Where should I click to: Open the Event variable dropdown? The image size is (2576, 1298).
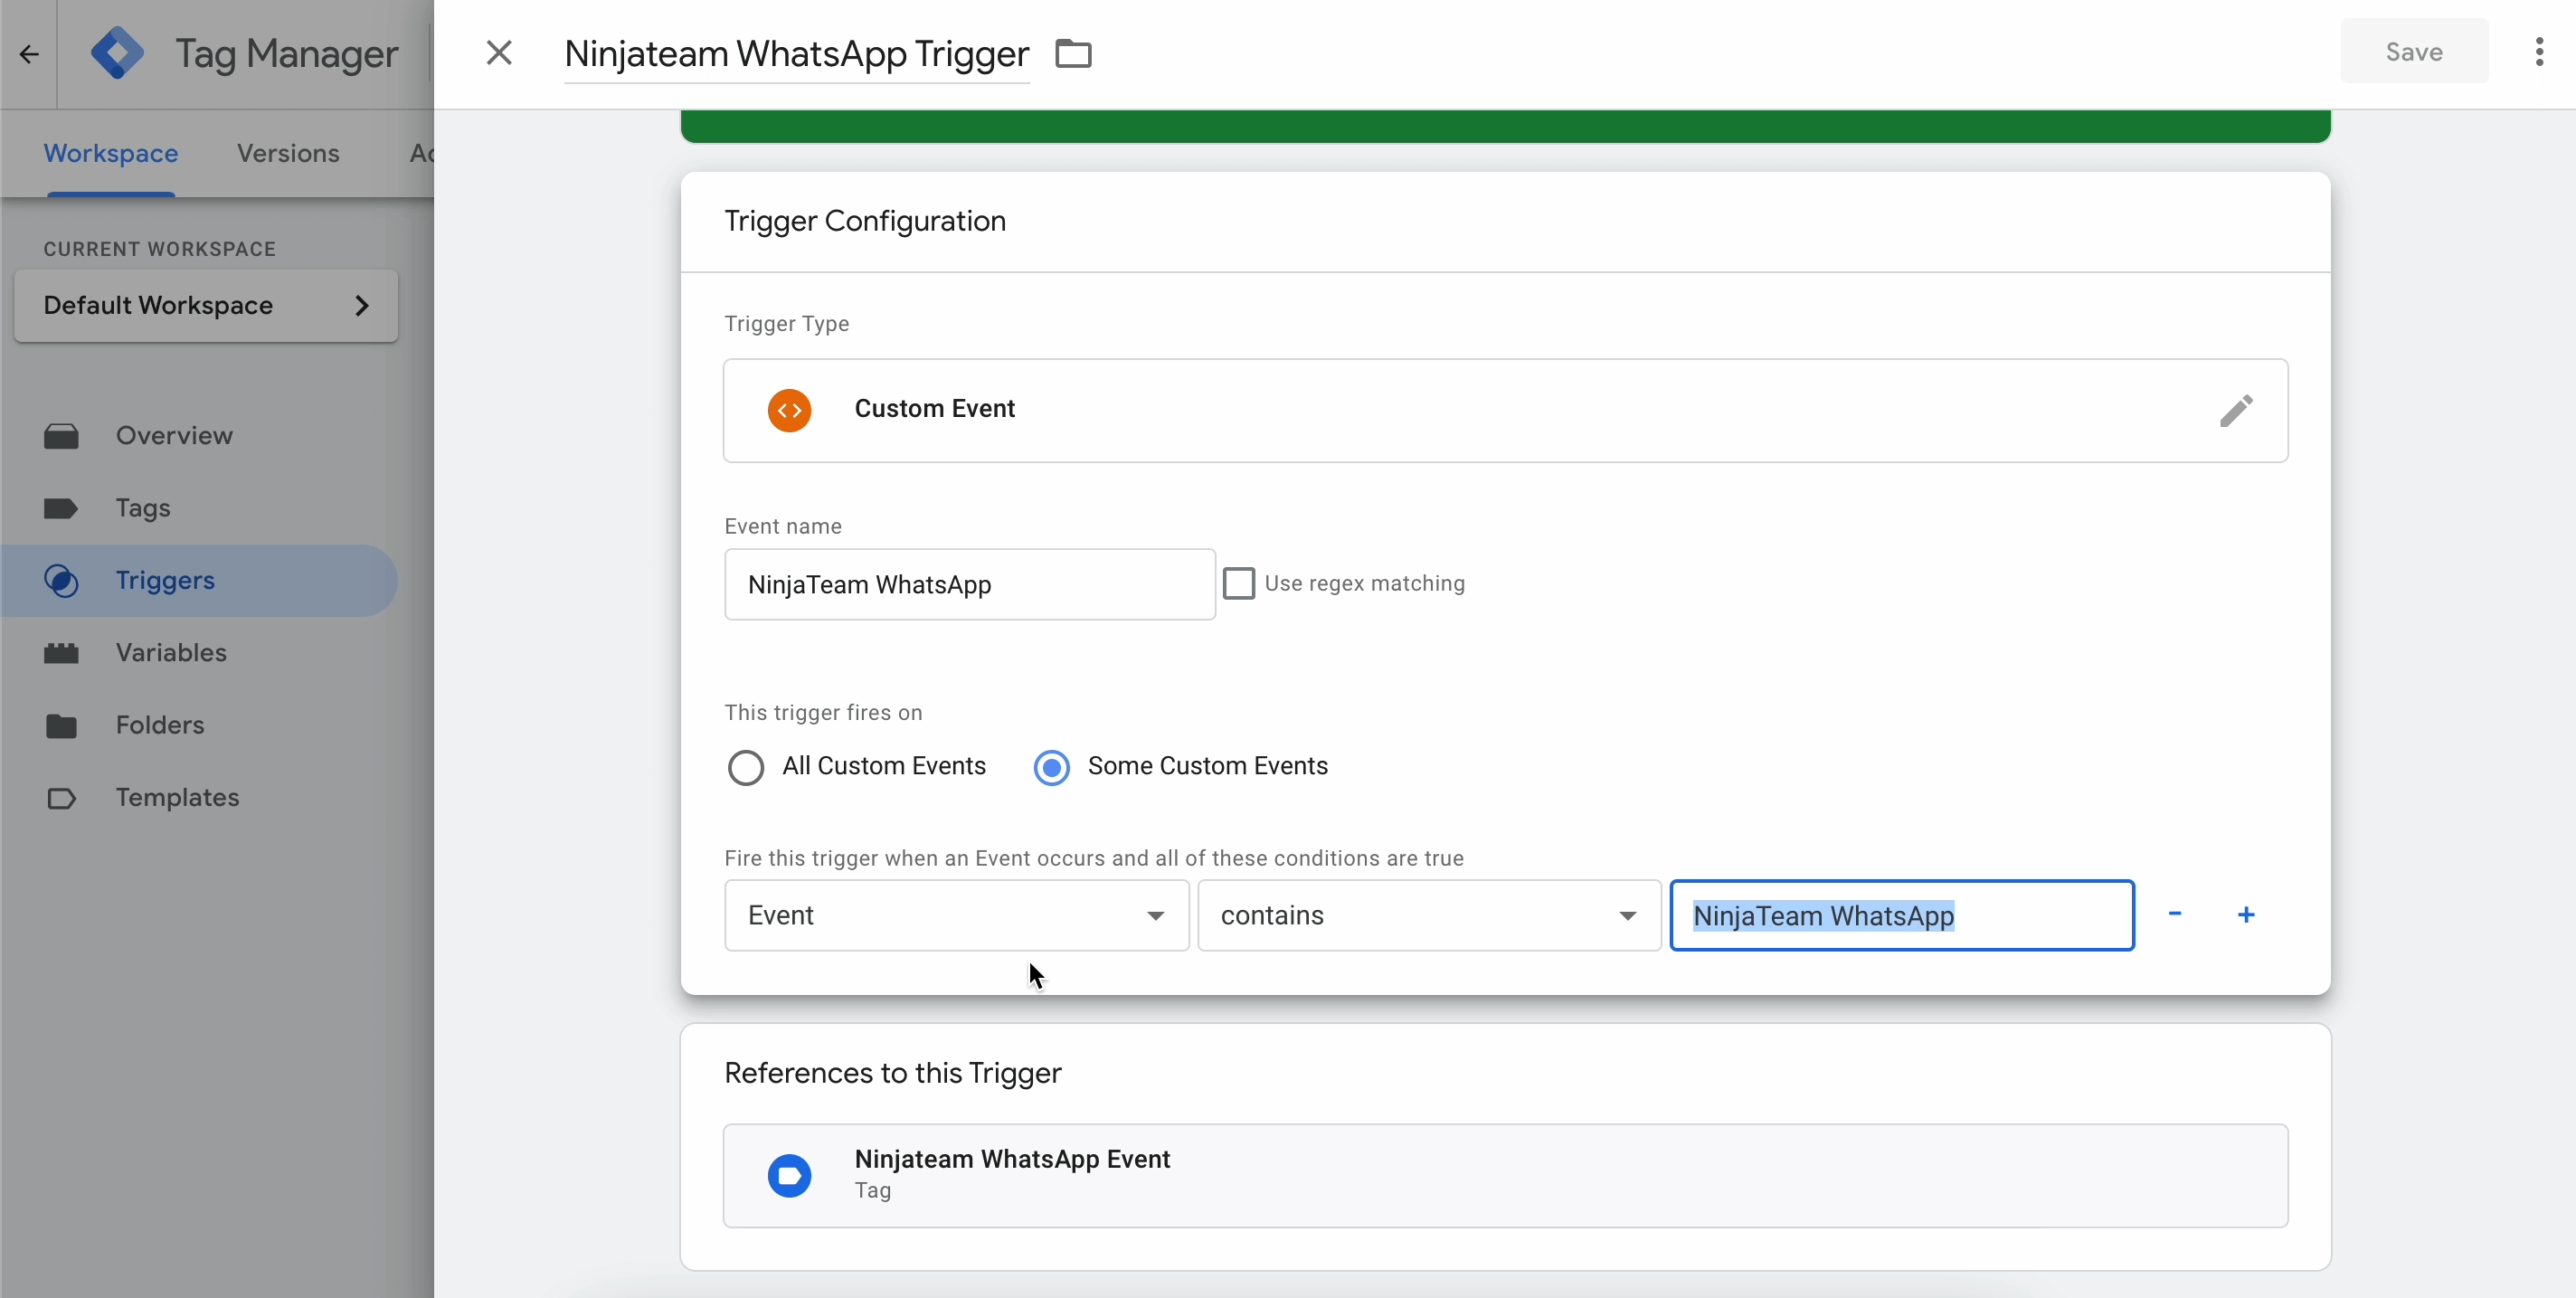click(x=956, y=915)
